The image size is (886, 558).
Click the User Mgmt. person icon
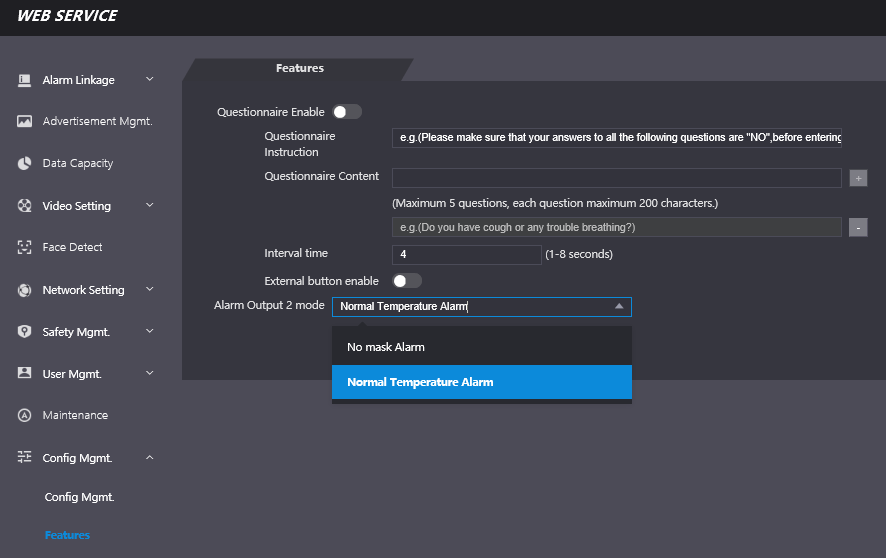(25, 373)
